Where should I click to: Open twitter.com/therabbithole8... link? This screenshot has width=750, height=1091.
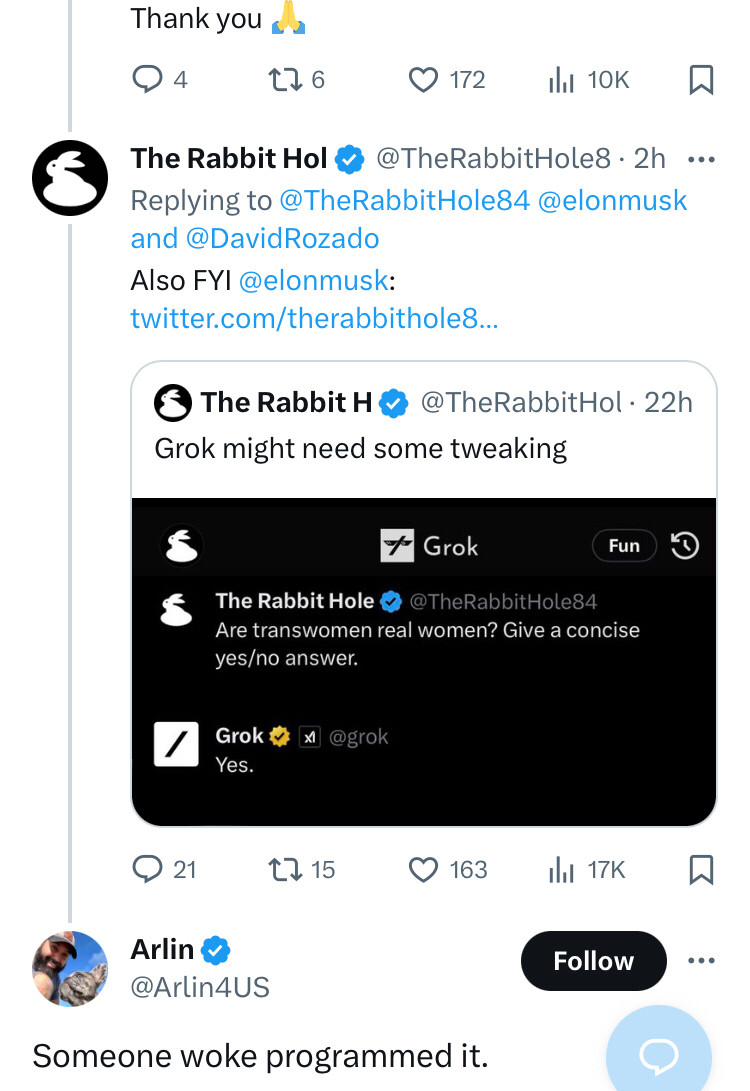click(x=314, y=318)
